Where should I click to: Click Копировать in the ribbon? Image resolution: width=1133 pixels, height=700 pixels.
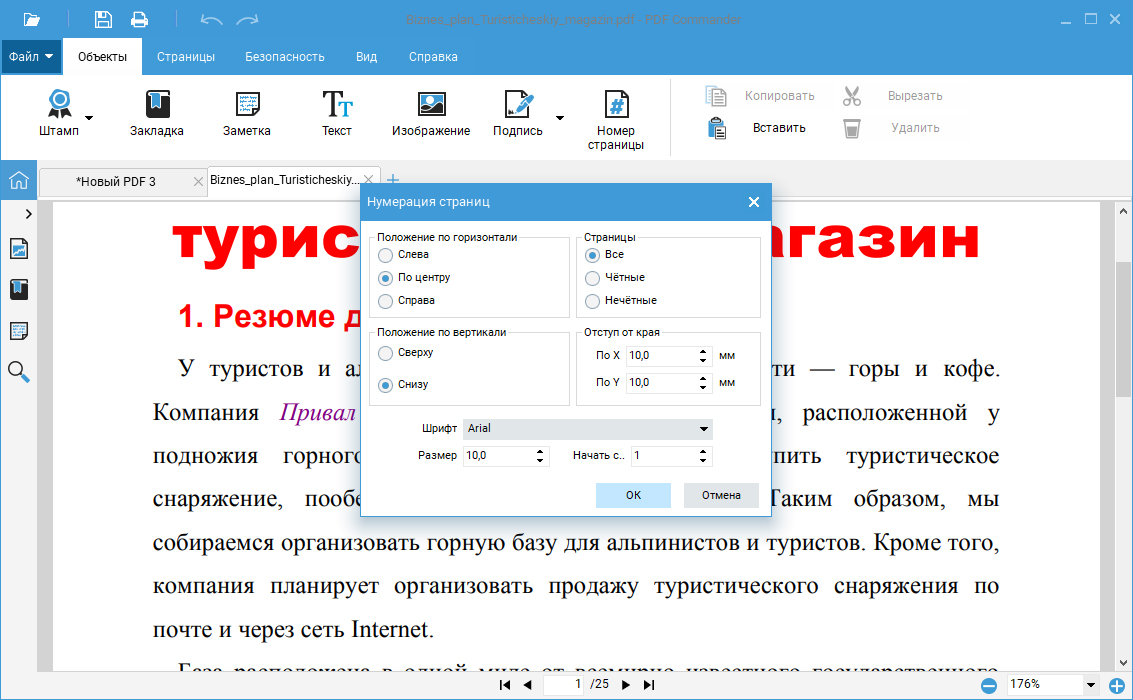pos(760,95)
